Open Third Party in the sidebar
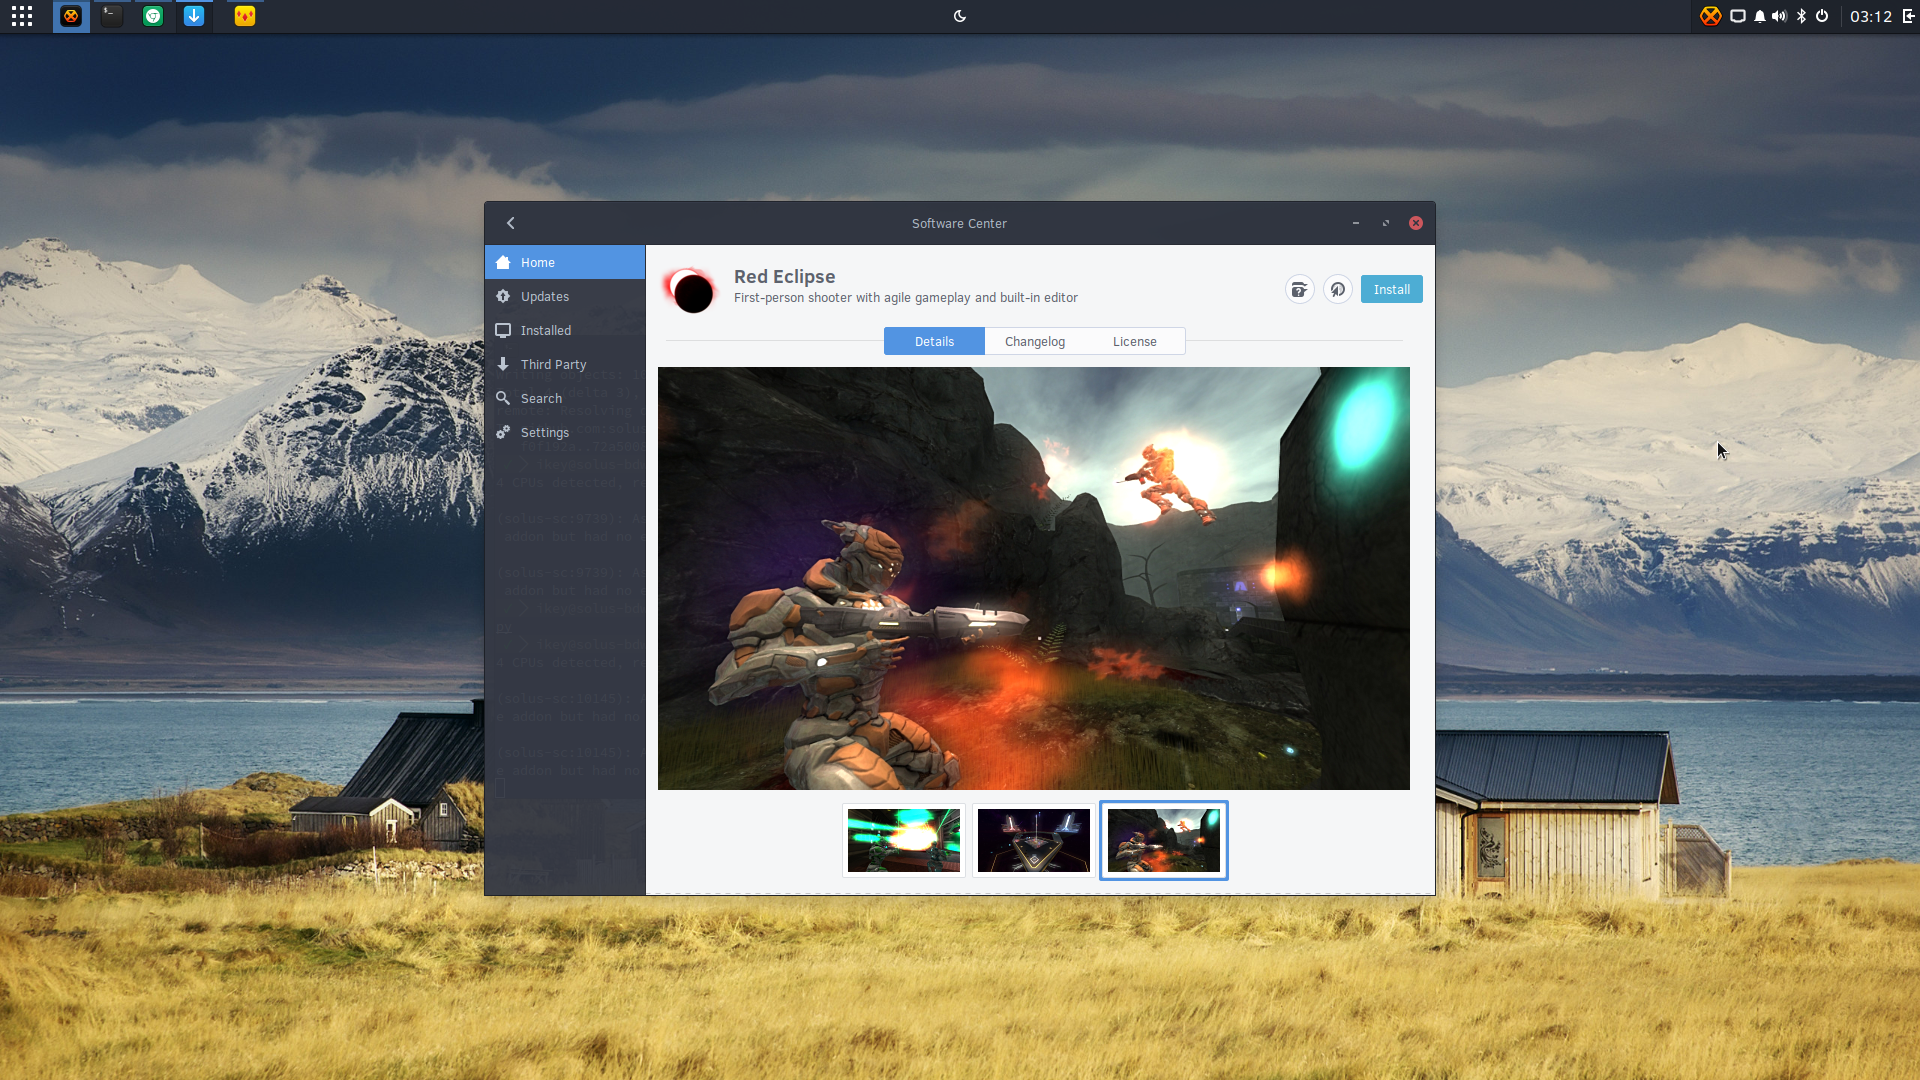1920x1080 pixels. point(565,364)
